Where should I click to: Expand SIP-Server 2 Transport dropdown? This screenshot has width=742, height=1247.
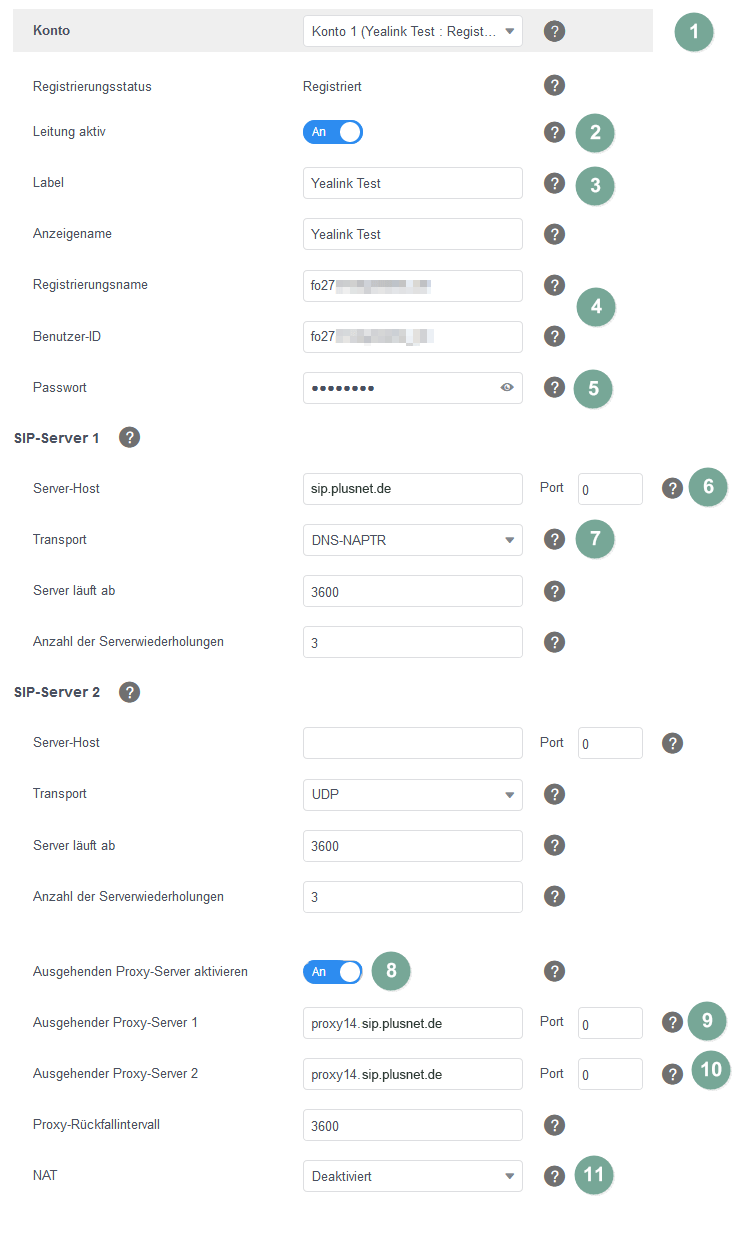point(412,795)
